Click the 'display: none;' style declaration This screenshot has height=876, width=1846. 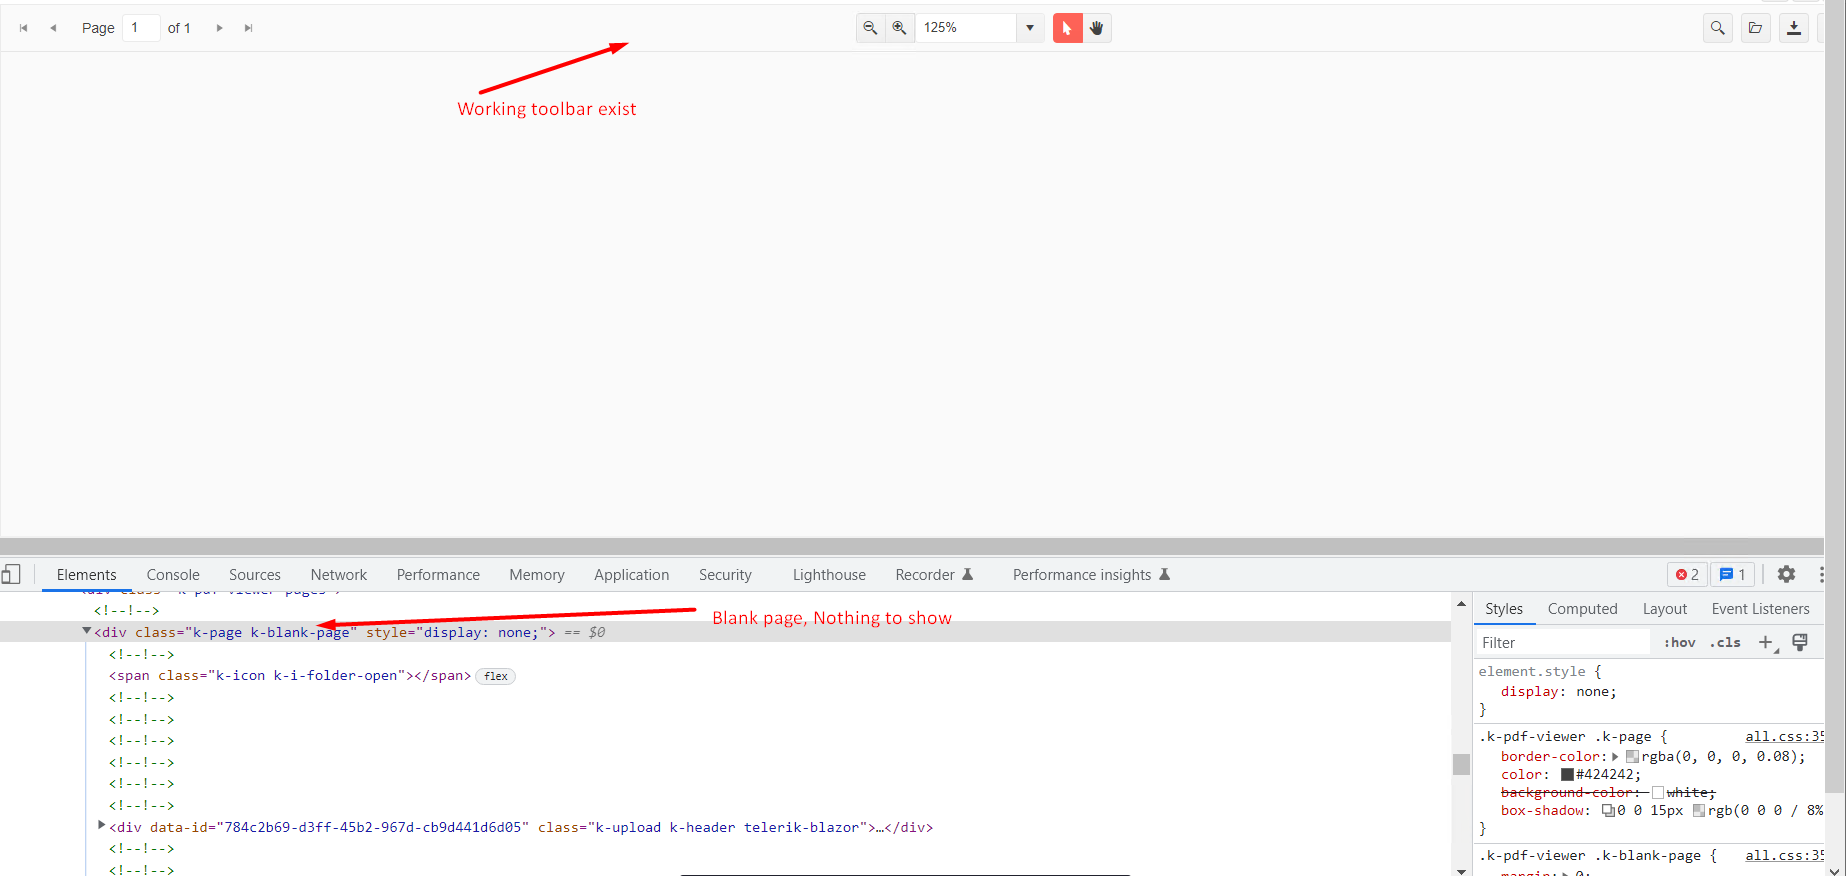[1558, 692]
